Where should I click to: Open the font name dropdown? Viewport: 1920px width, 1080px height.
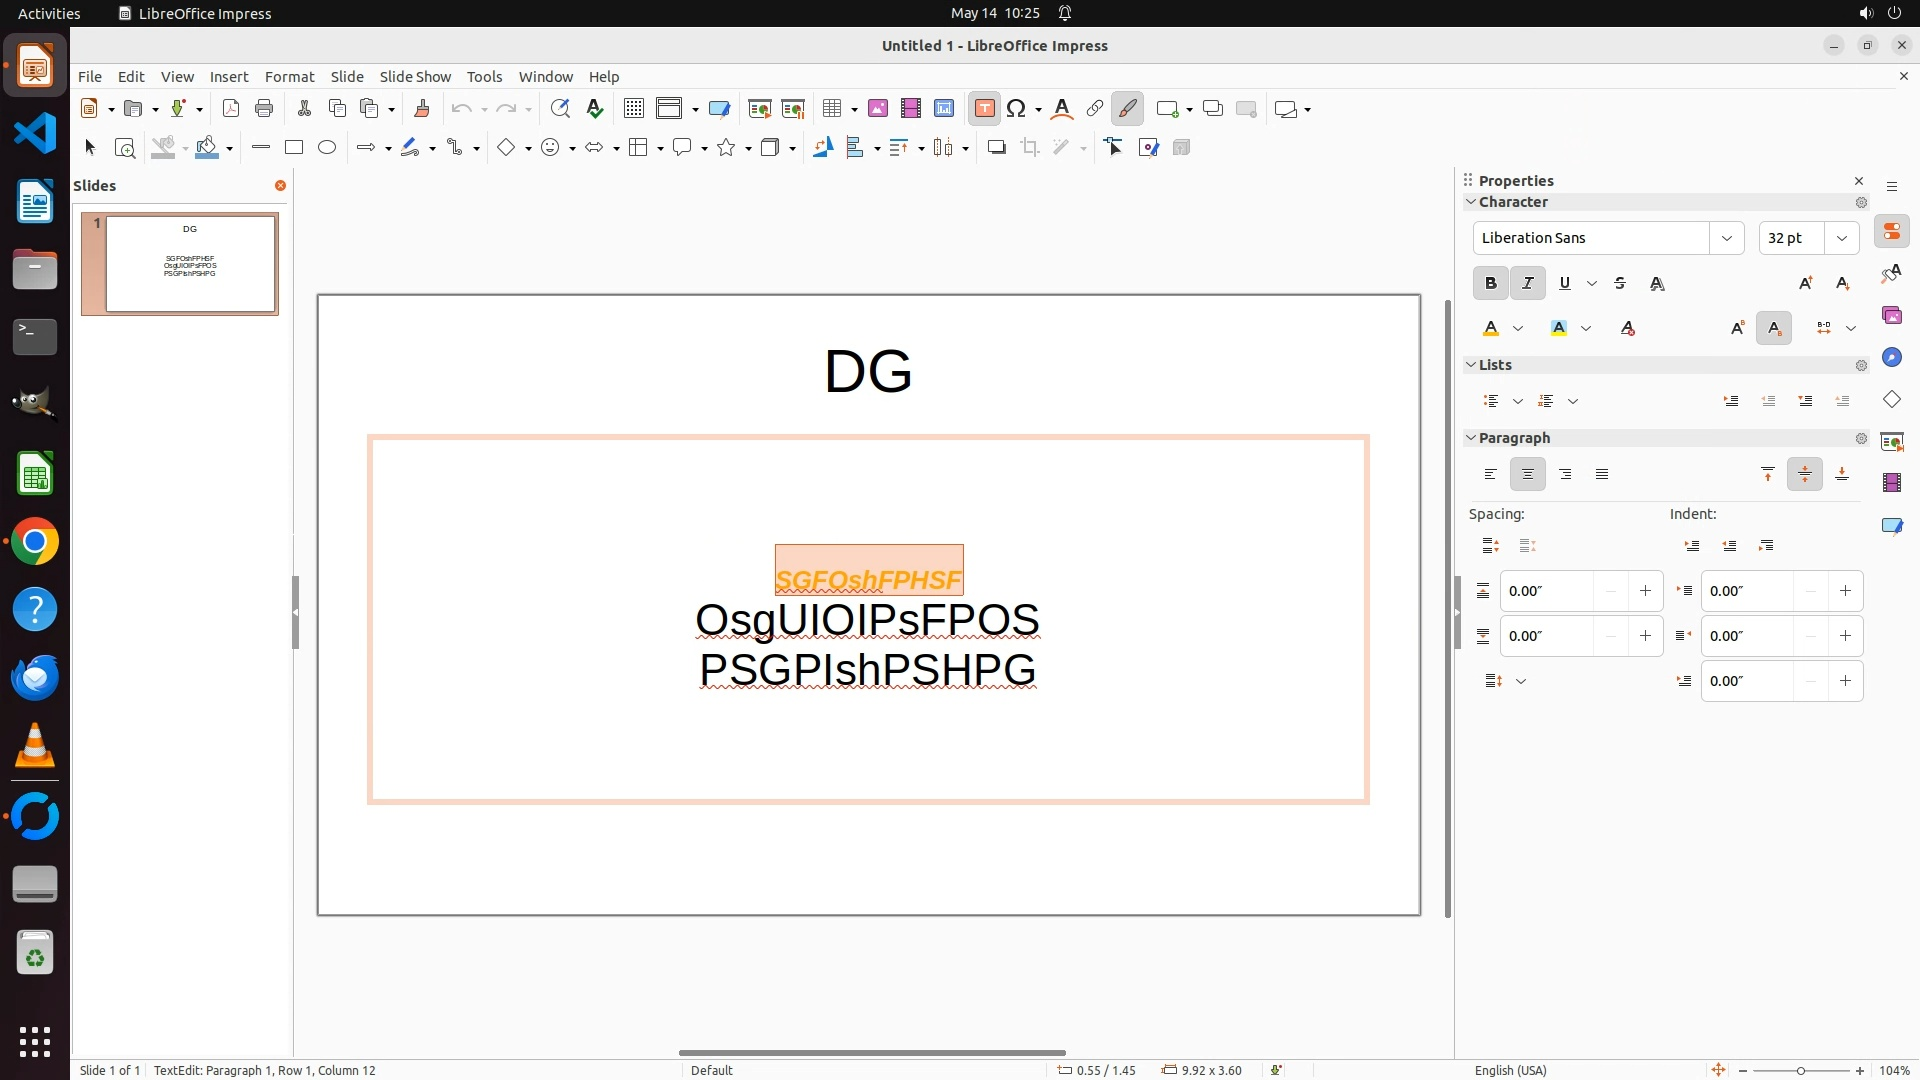[x=1726, y=238]
